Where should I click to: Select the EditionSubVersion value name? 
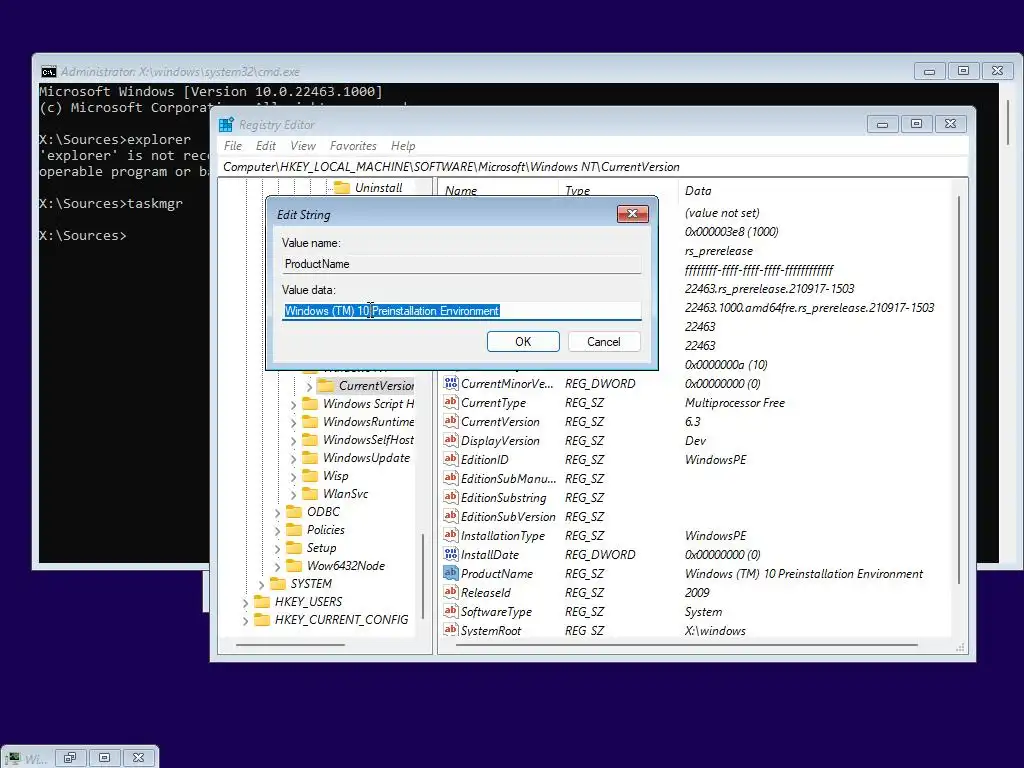tap(508, 517)
